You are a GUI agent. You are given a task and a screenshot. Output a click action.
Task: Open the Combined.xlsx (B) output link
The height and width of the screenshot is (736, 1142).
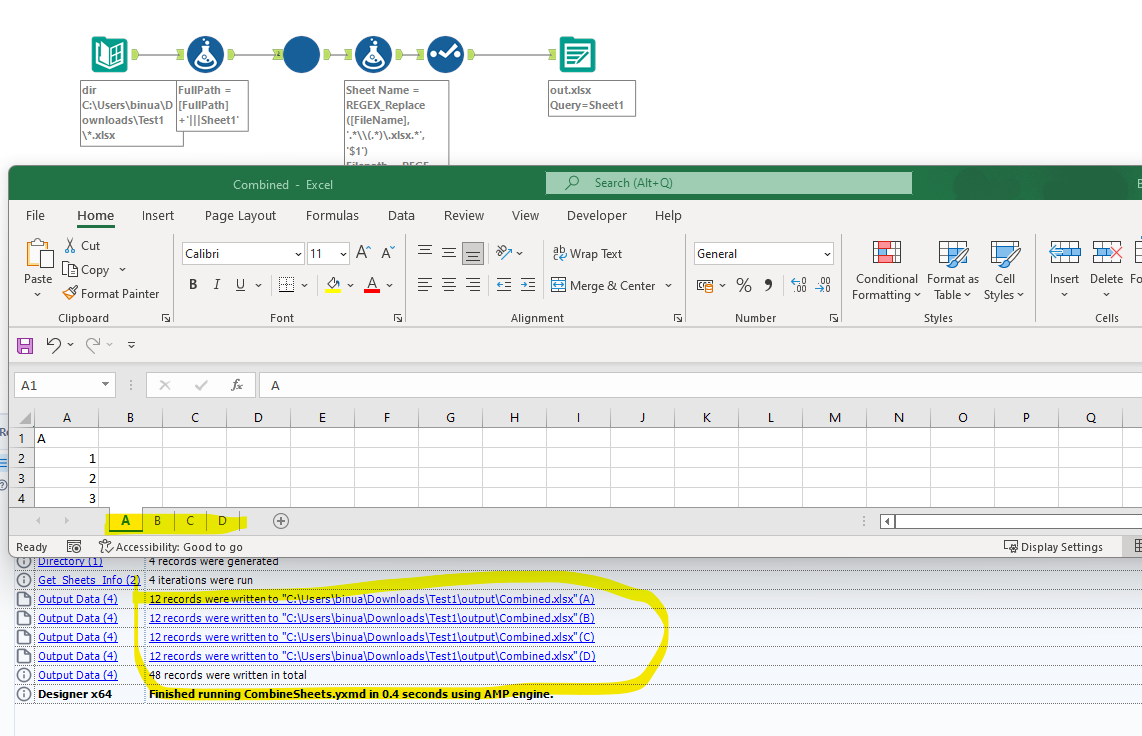point(371,618)
